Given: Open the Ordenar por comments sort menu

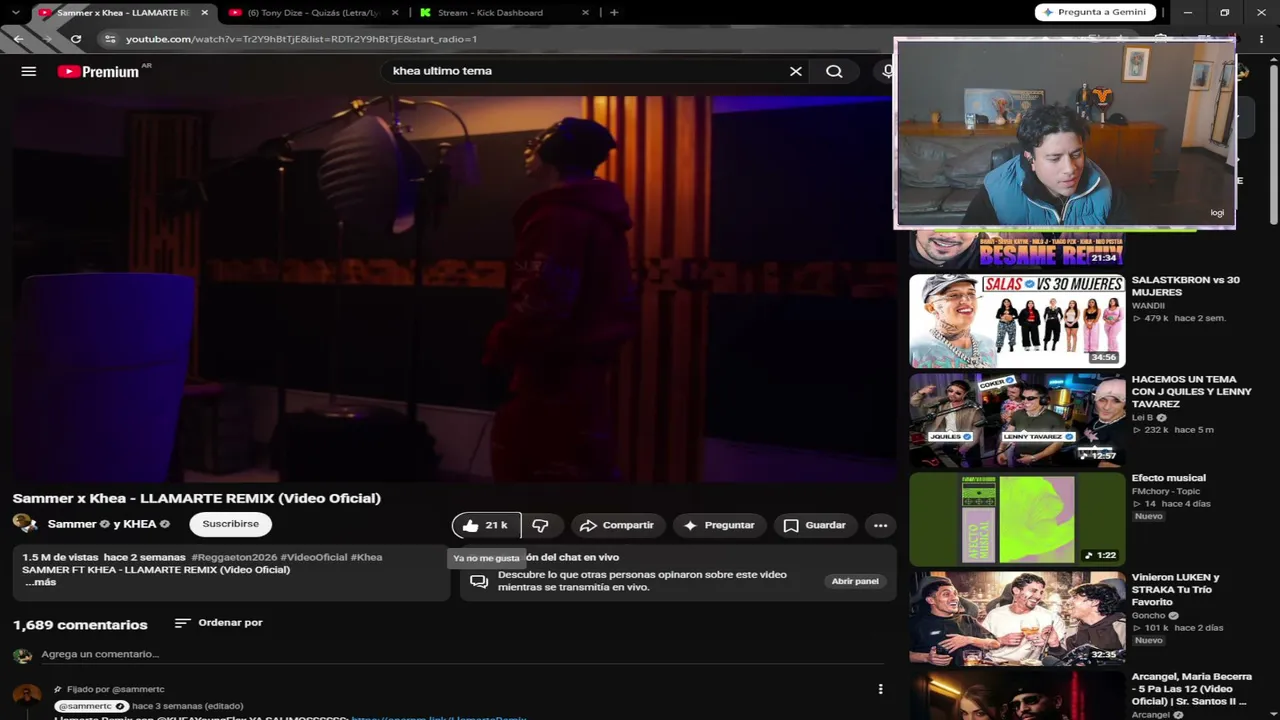Looking at the screenshot, I should coord(218,623).
